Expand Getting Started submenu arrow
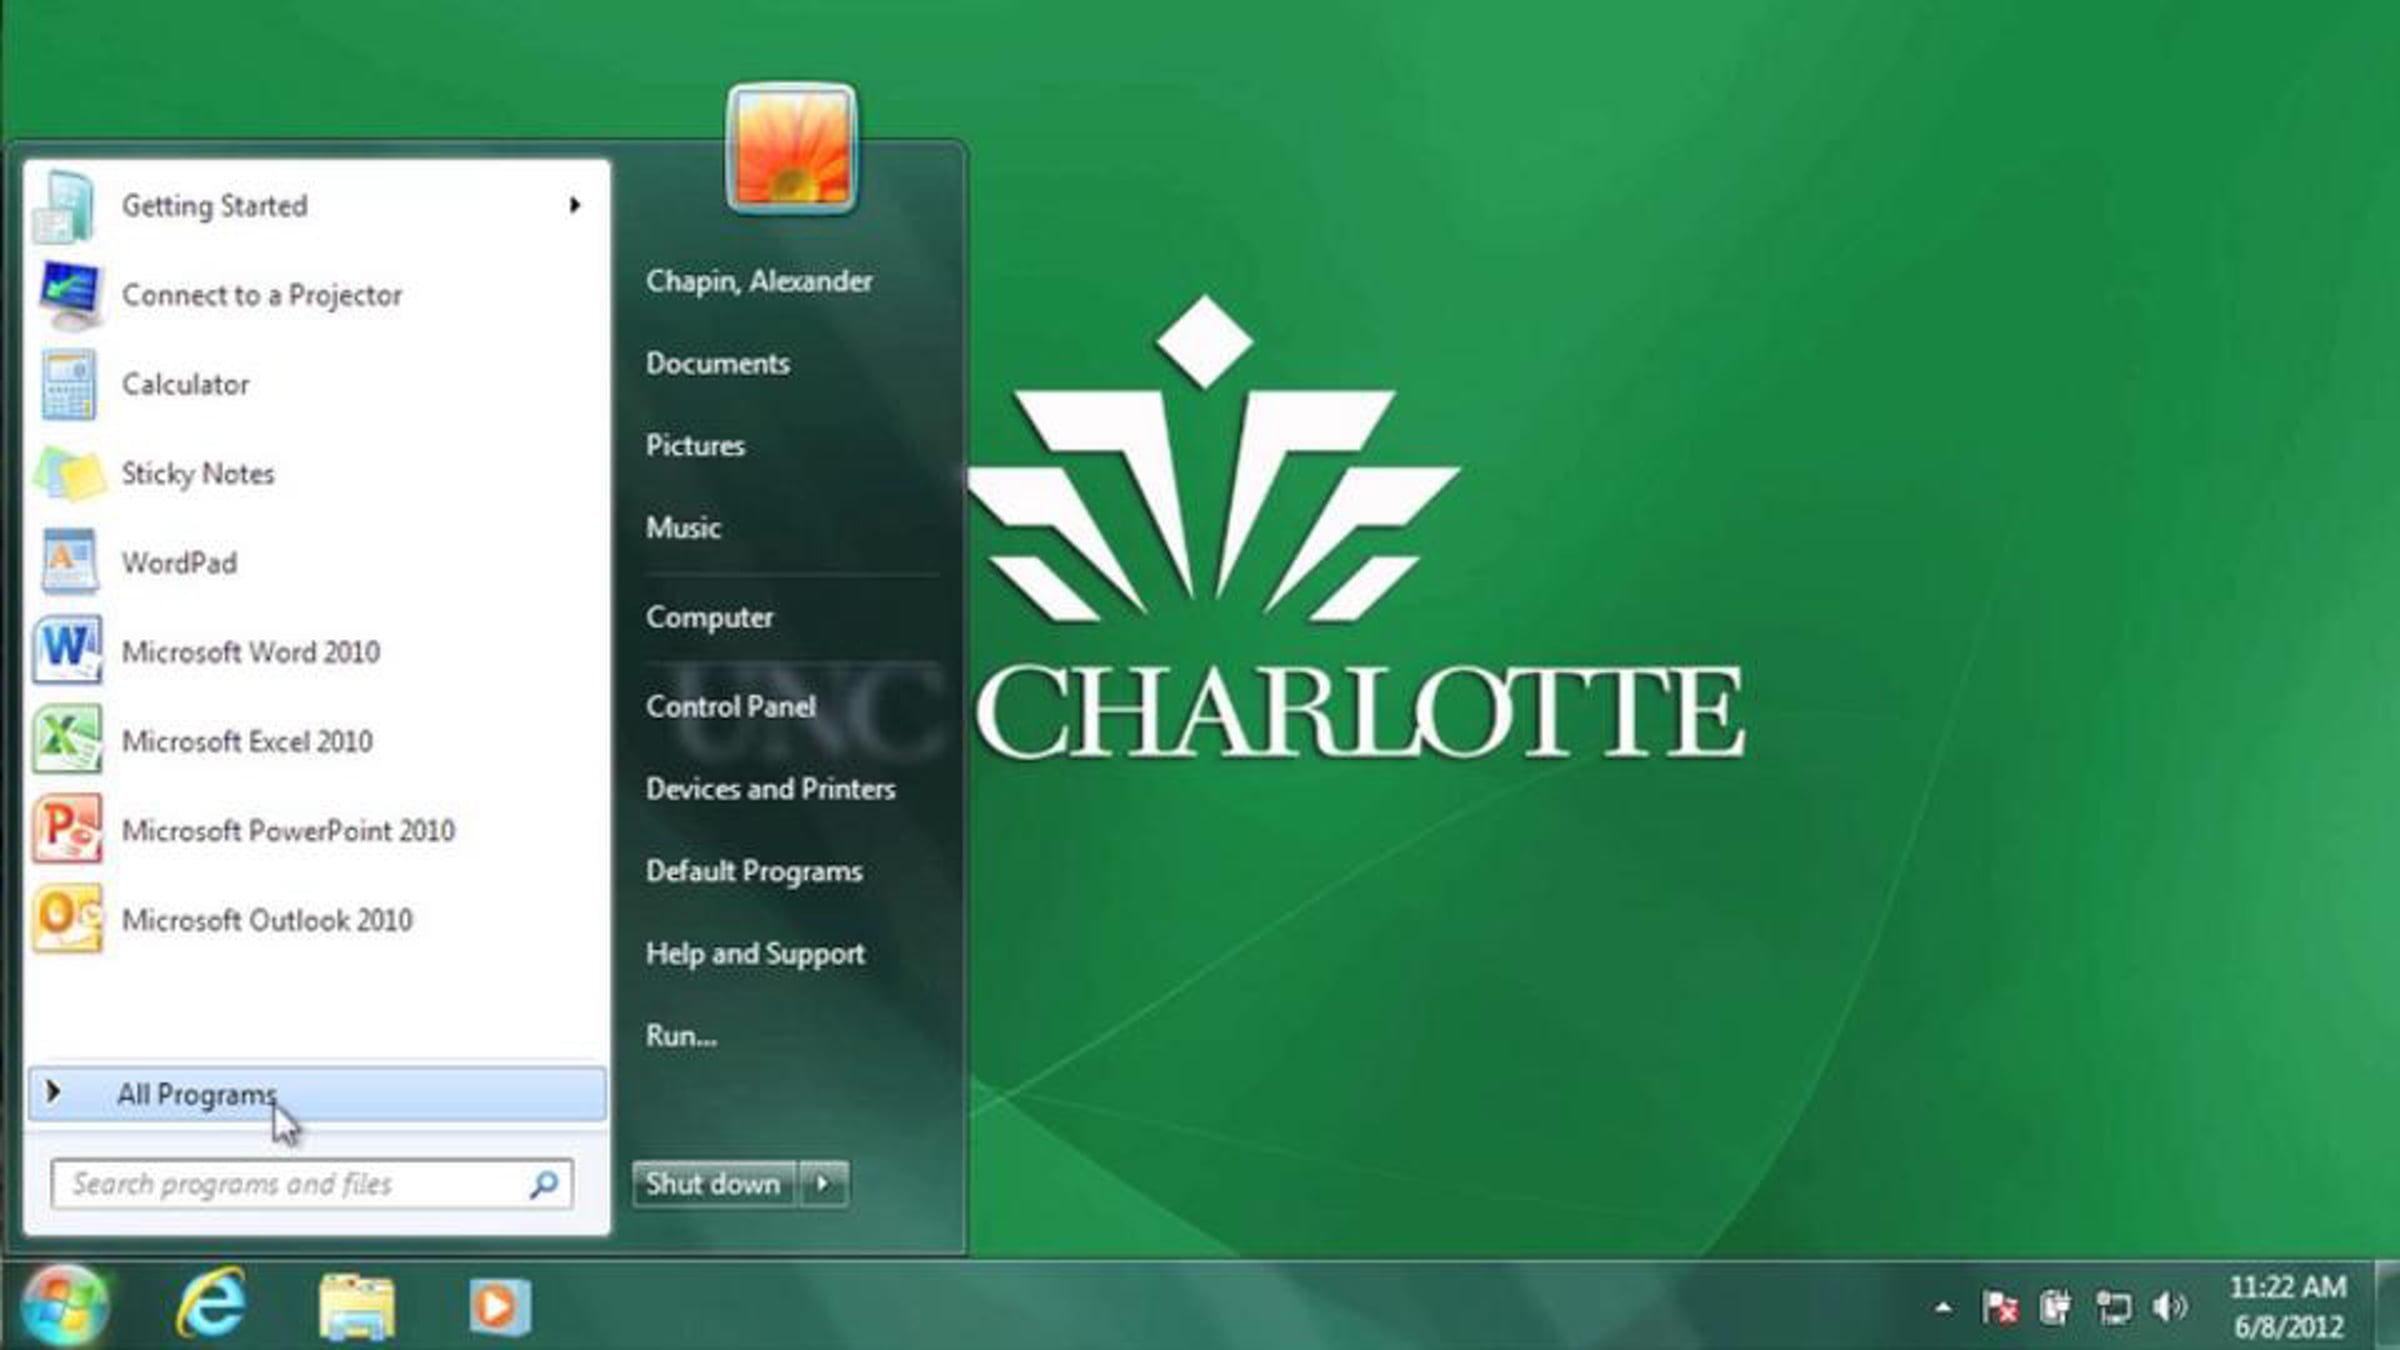Image resolution: width=2400 pixels, height=1350 pixels. [574, 205]
